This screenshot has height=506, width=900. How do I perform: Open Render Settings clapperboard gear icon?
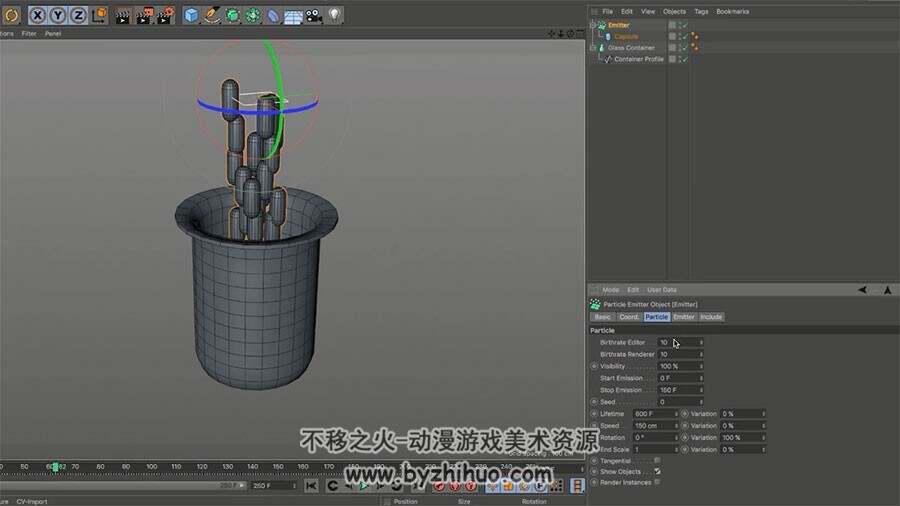[166, 15]
